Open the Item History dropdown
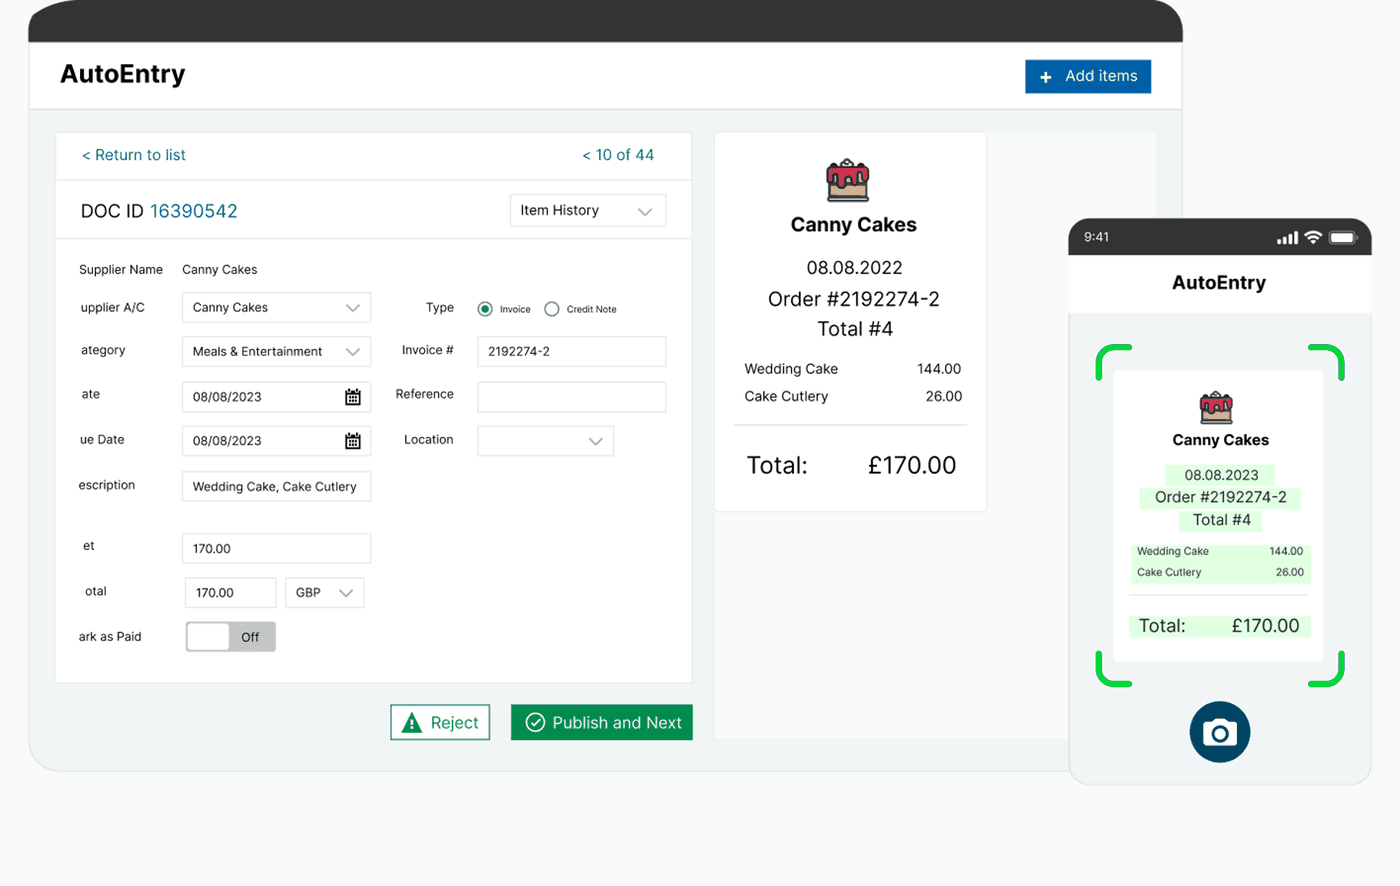This screenshot has width=1400, height=886. [x=588, y=210]
